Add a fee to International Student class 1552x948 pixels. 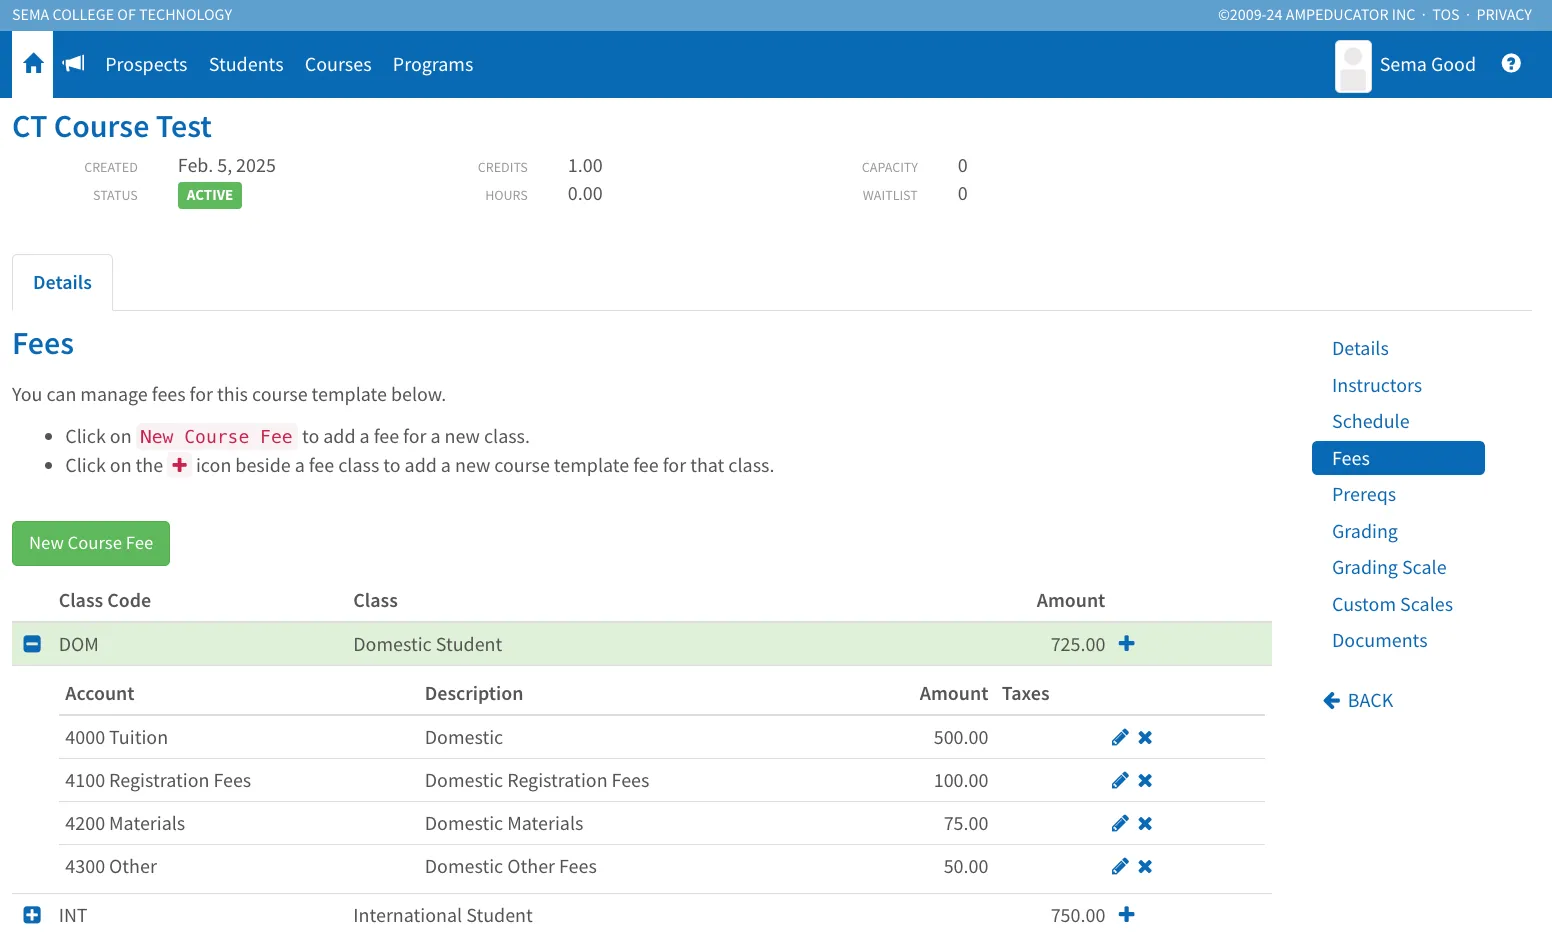[x=1127, y=915]
